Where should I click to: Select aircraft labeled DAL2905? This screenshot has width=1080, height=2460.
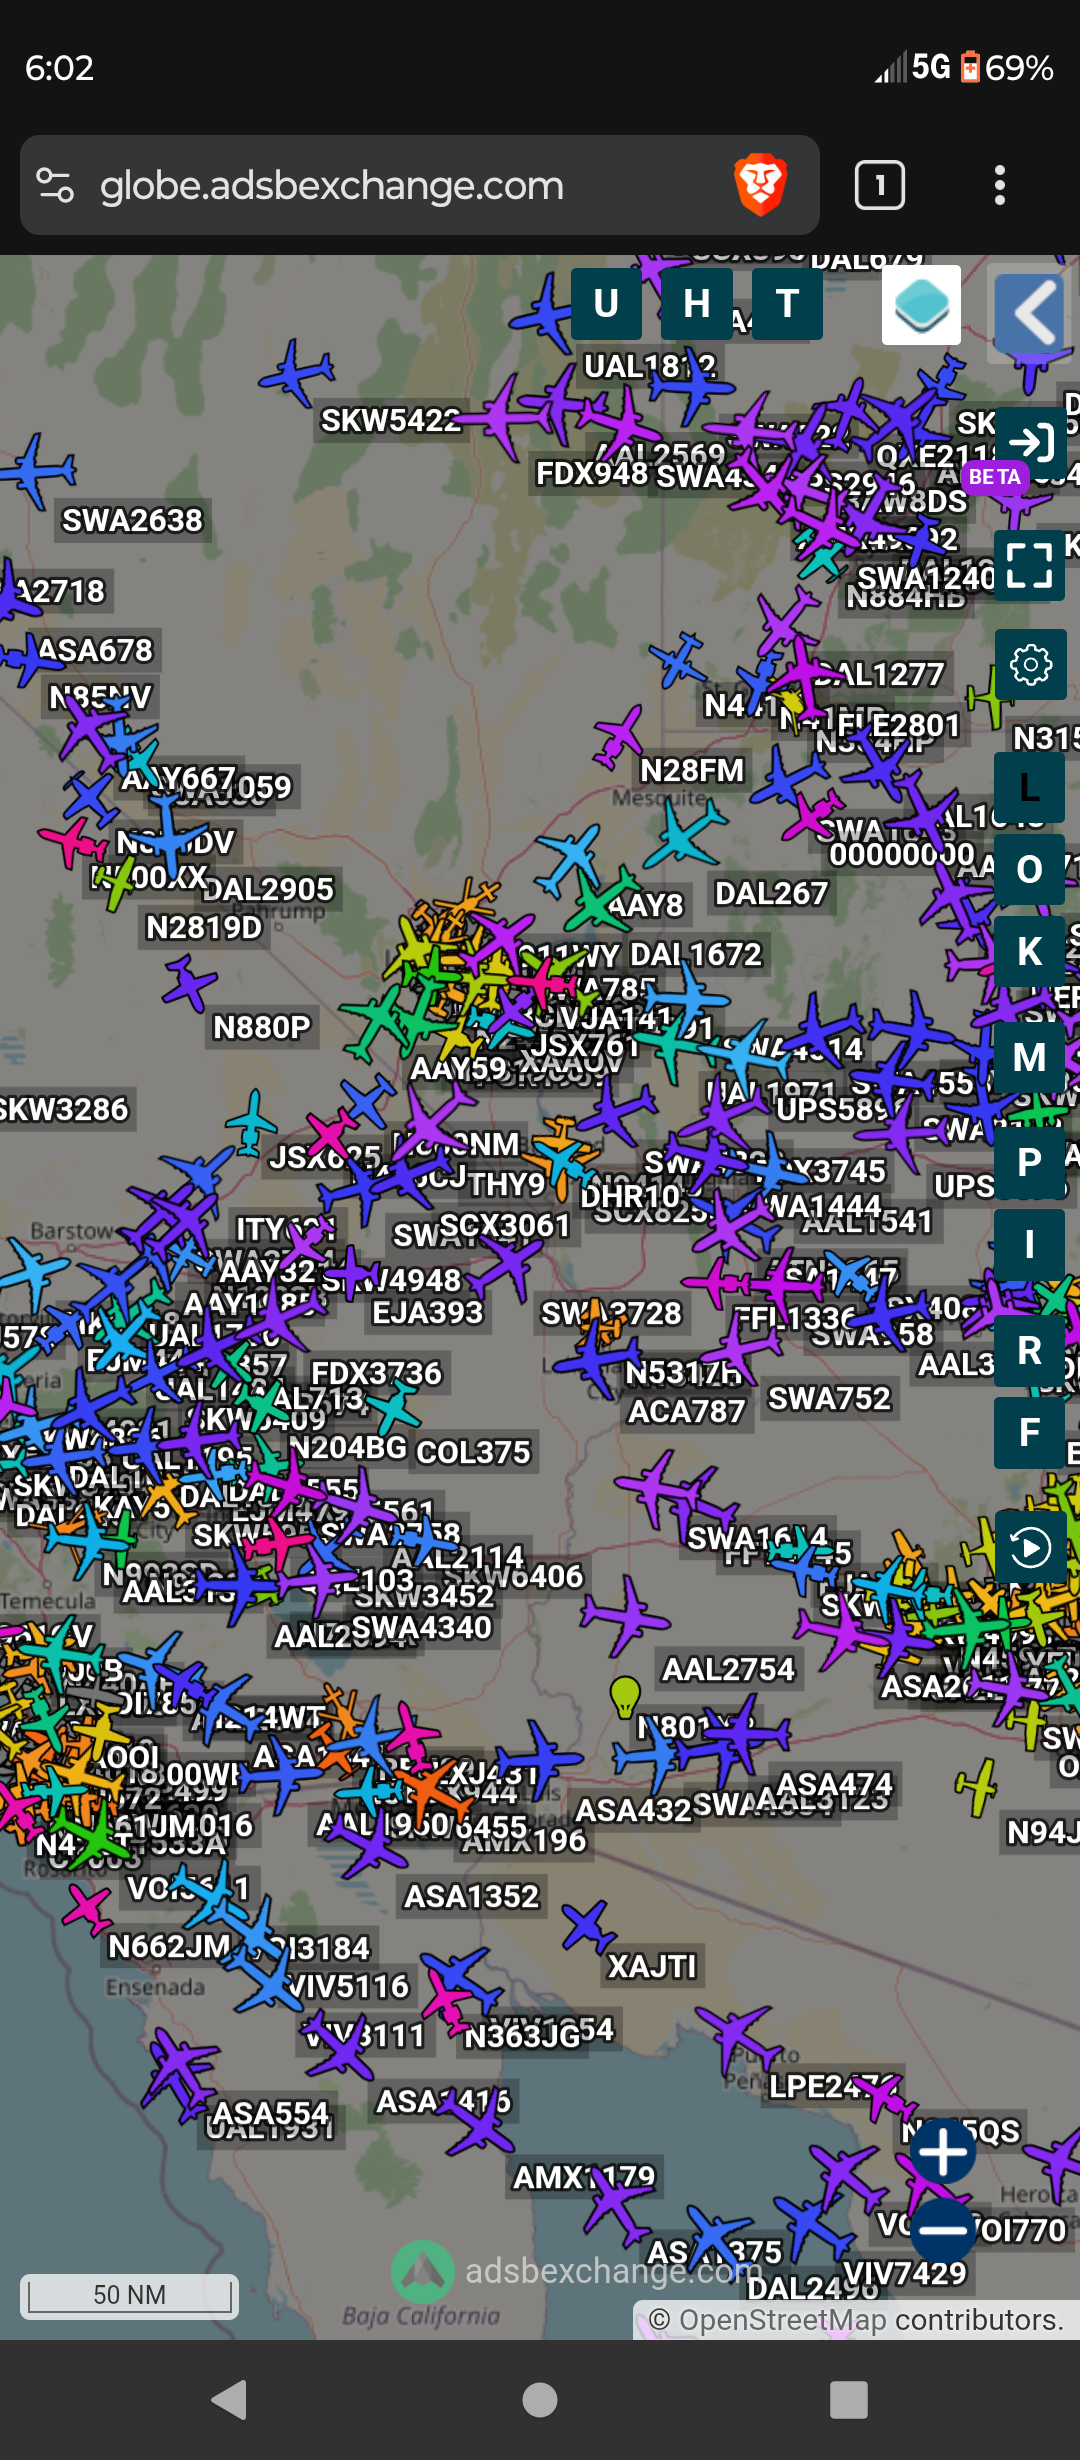[268, 889]
